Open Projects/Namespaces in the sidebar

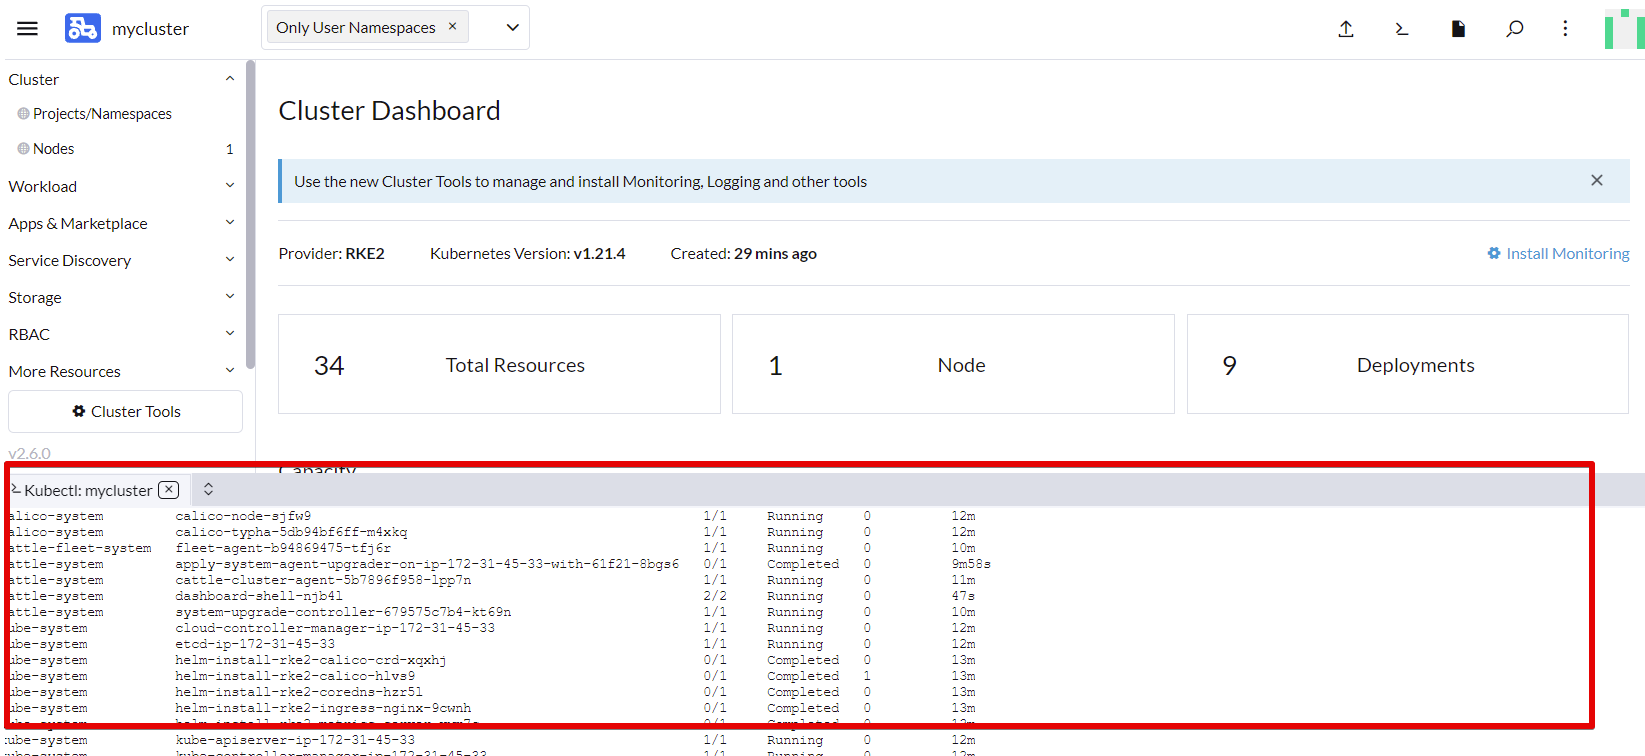click(102, 114)
